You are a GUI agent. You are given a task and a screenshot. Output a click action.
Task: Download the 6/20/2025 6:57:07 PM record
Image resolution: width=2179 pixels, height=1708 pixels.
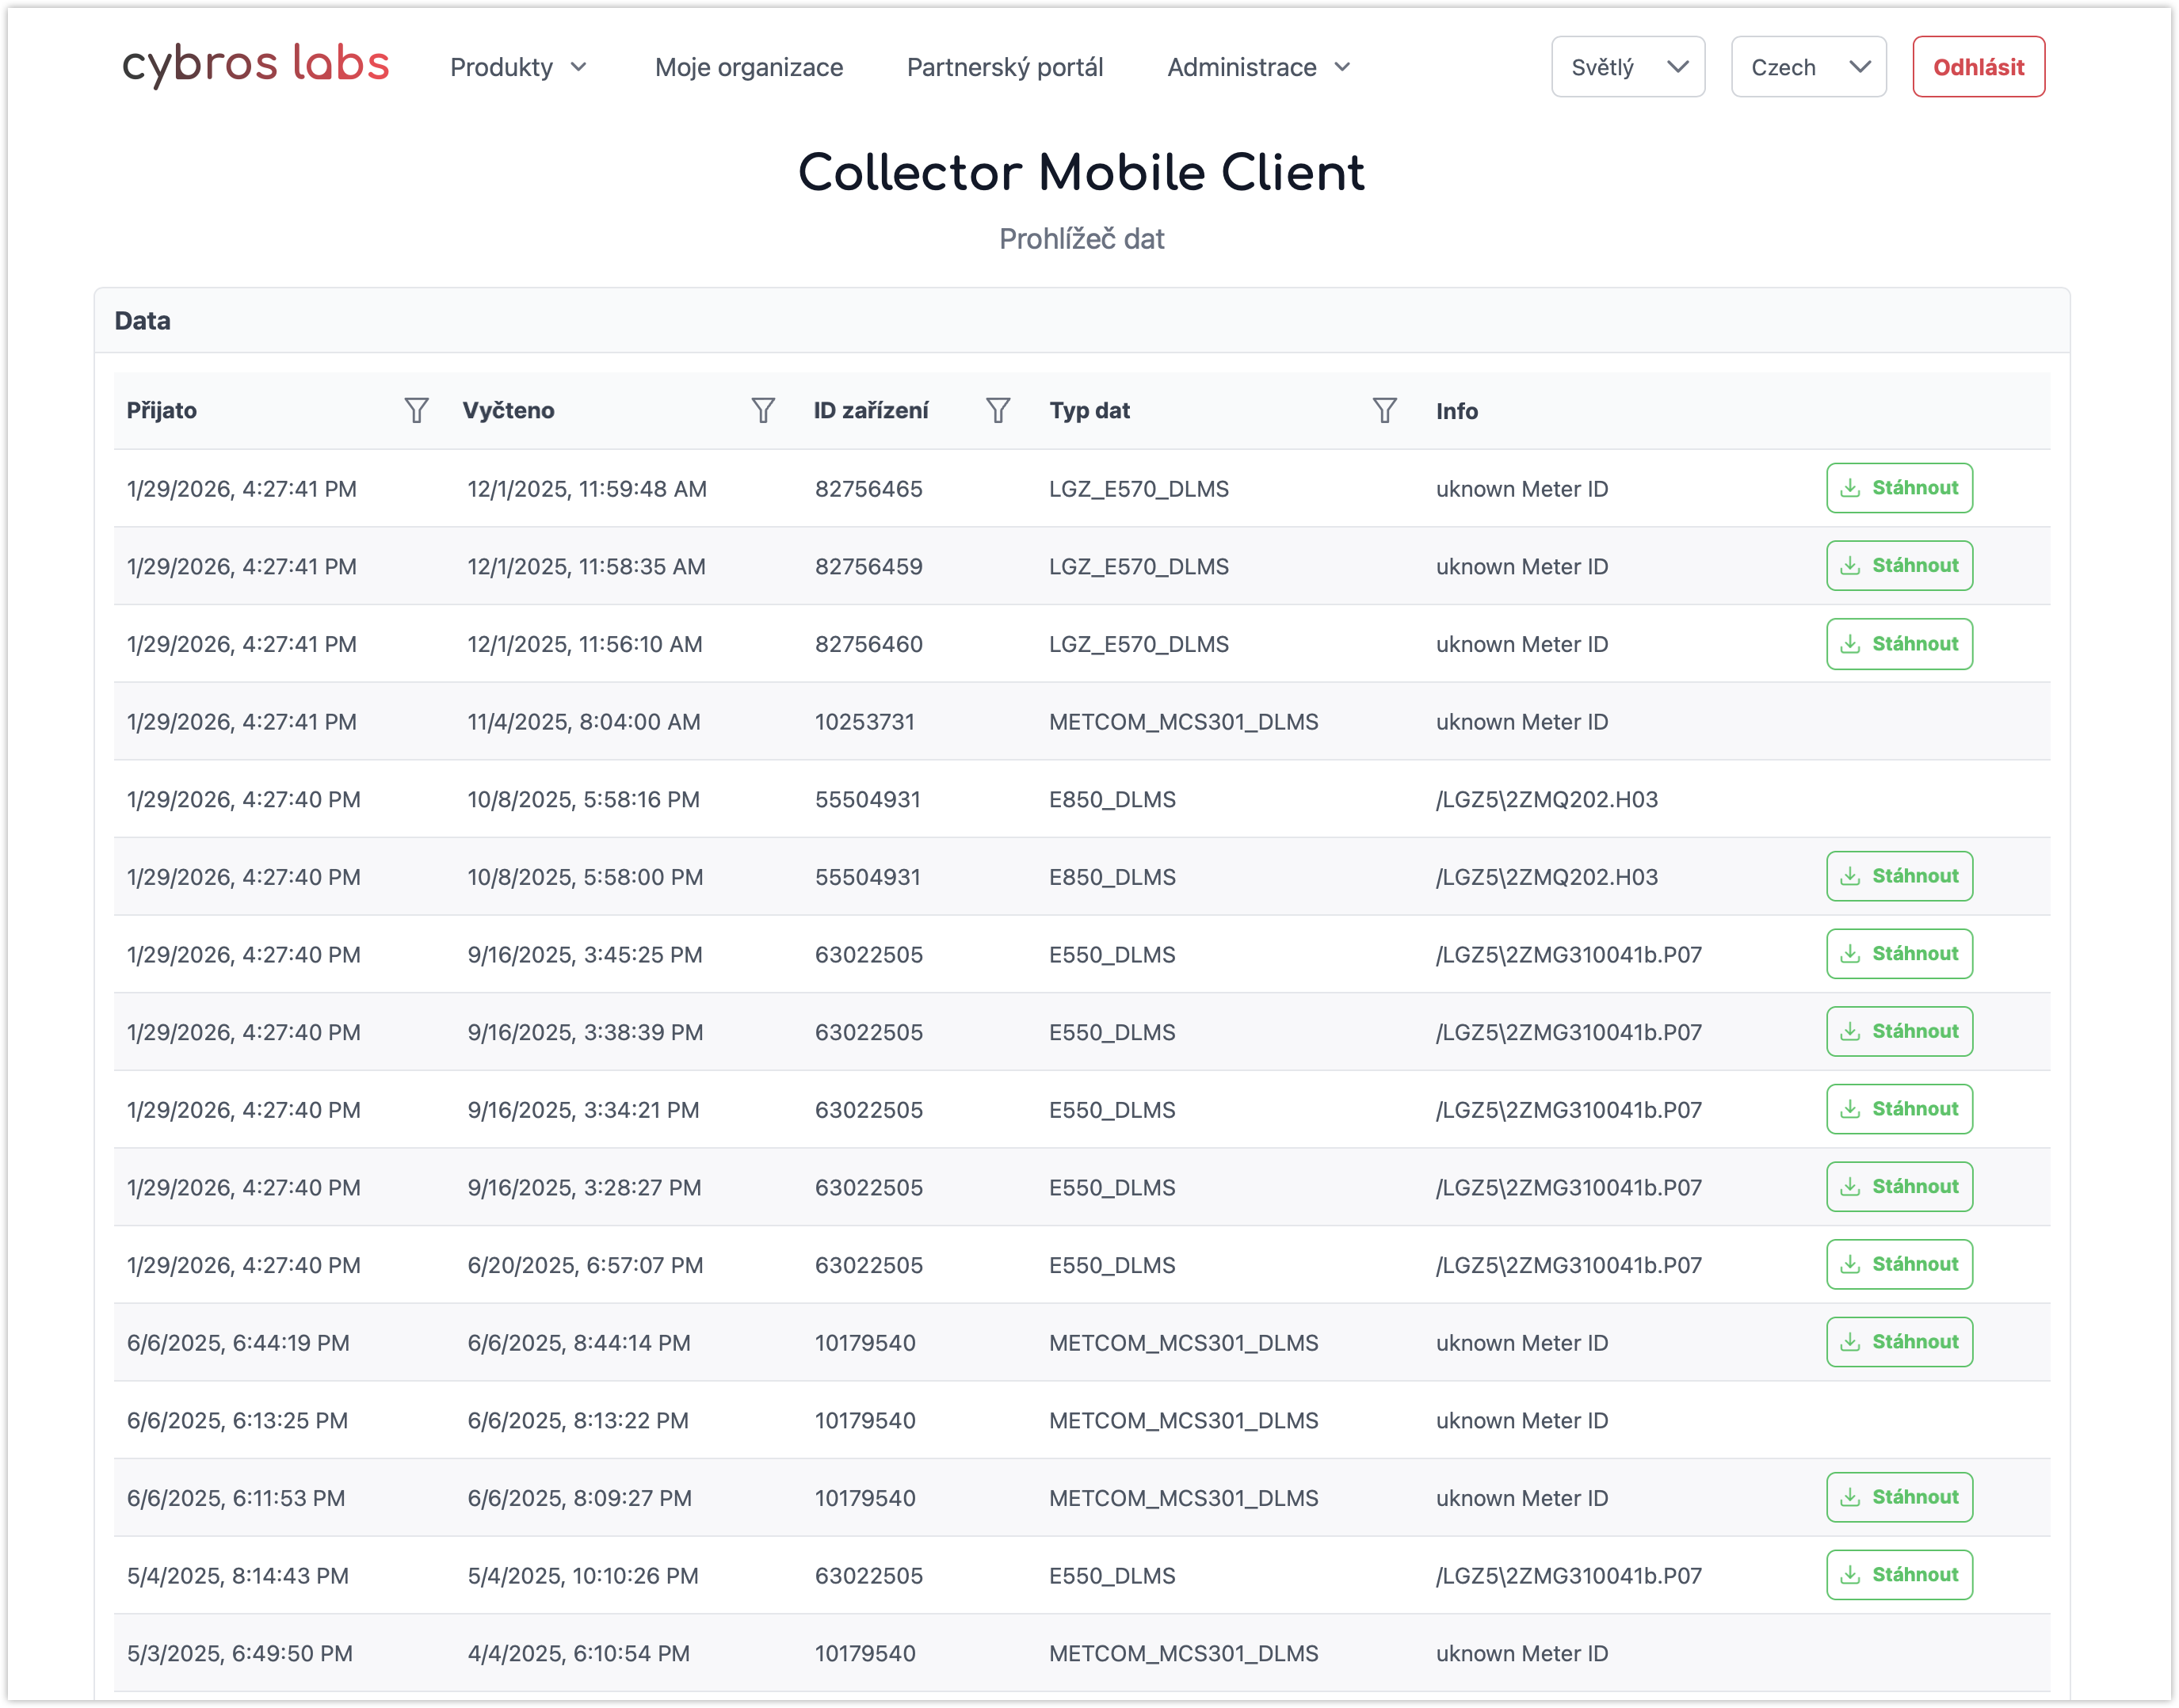1898,1264
